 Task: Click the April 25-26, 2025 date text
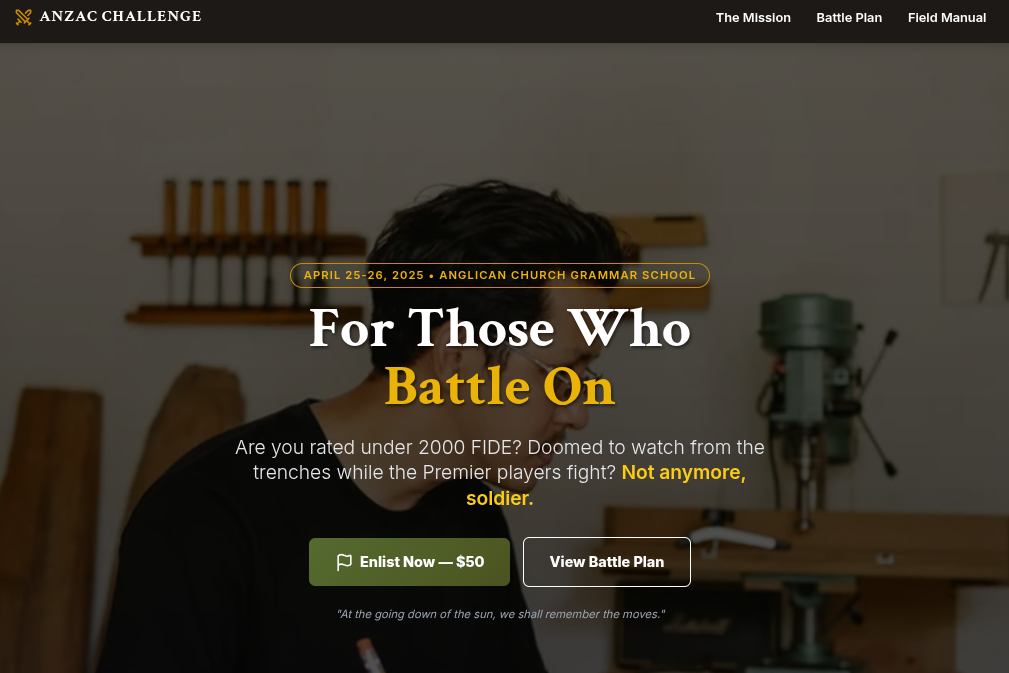(364, 275)
